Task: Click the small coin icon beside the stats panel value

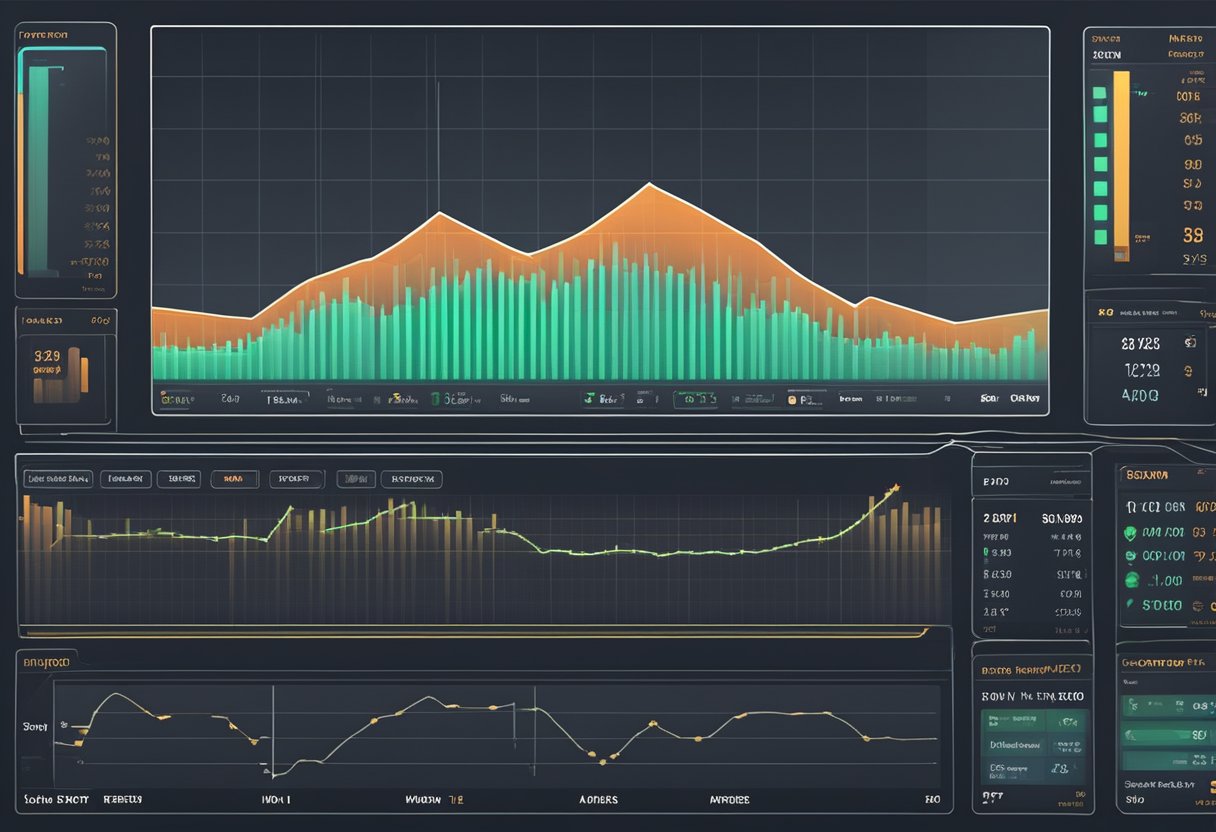Action: [x=1190, y=342]
